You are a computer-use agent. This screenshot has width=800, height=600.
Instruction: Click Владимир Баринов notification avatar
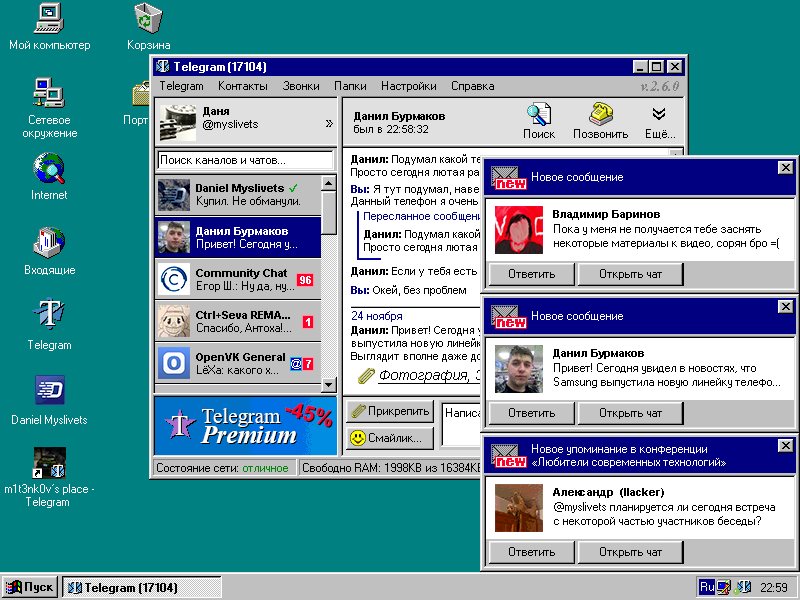point(519,230)
